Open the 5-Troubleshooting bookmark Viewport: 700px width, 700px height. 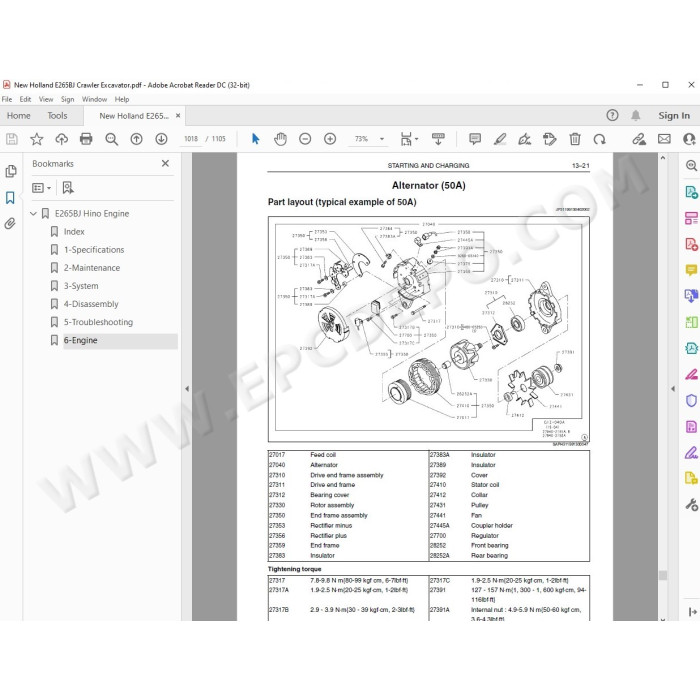(x=98, y=322)
